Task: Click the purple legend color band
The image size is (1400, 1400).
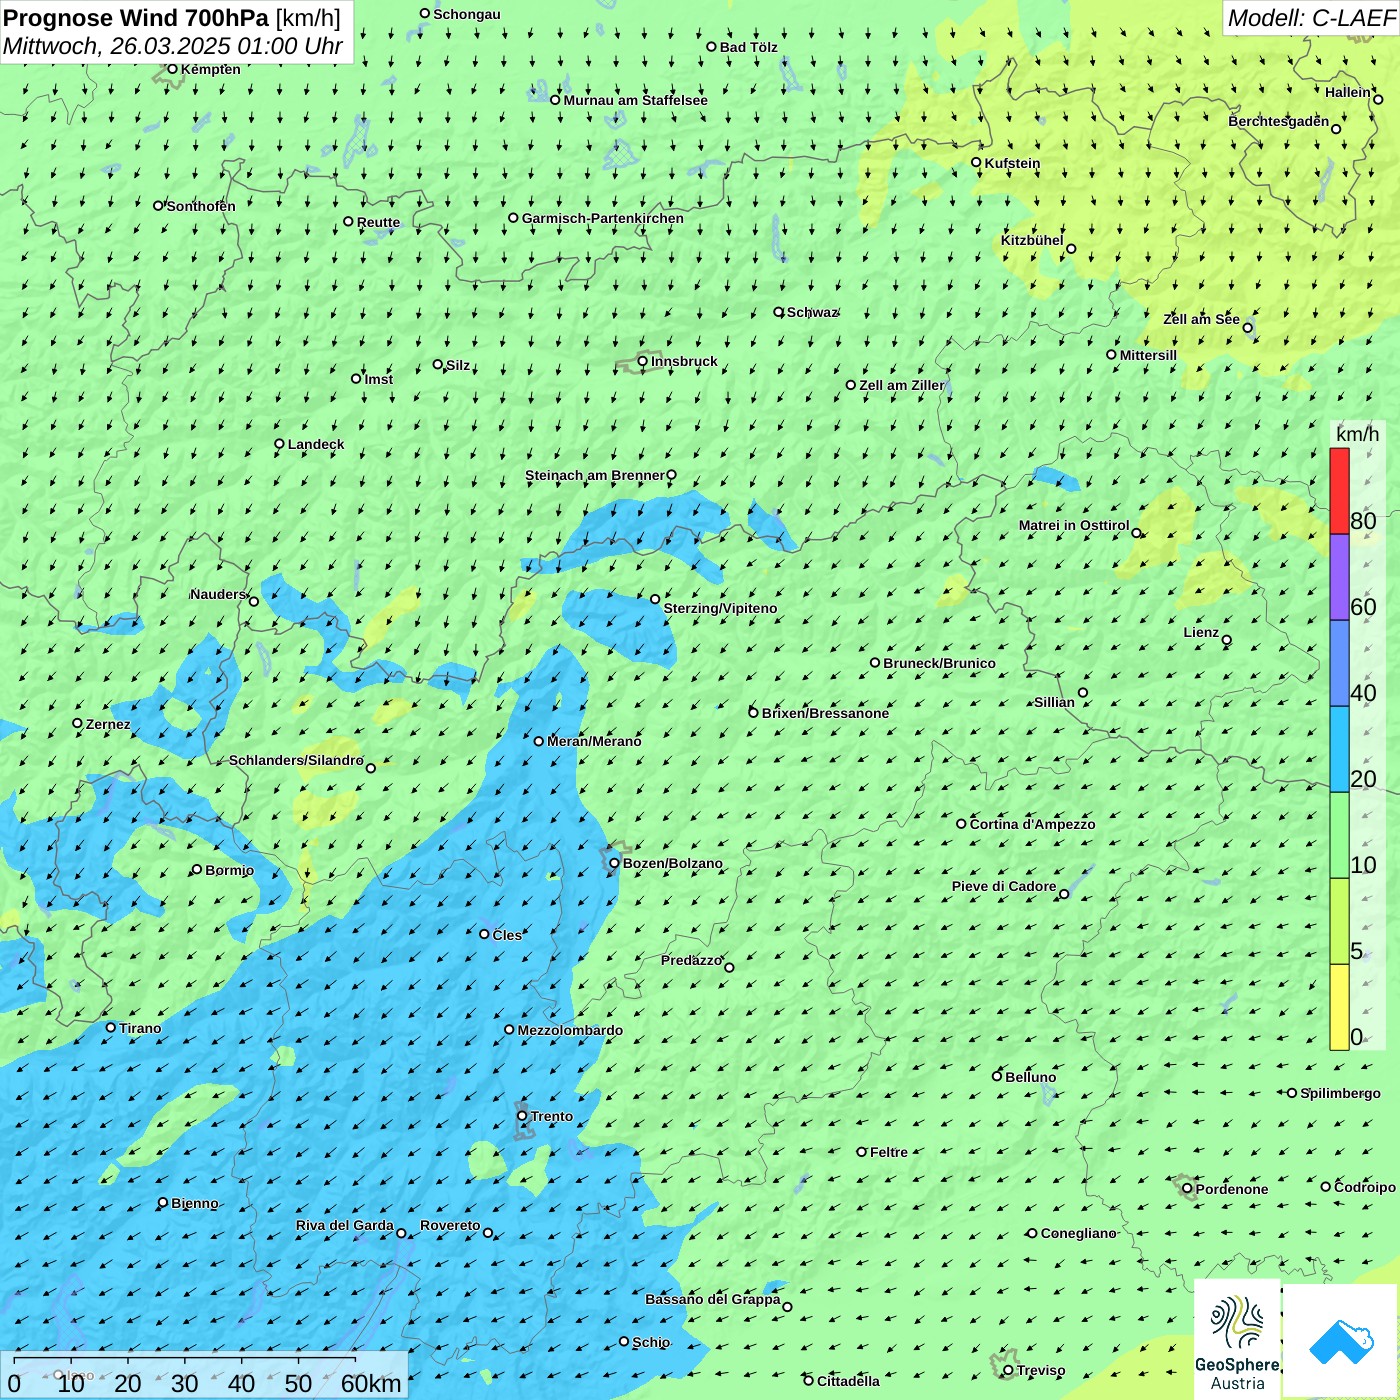Action: point(1339,577)
